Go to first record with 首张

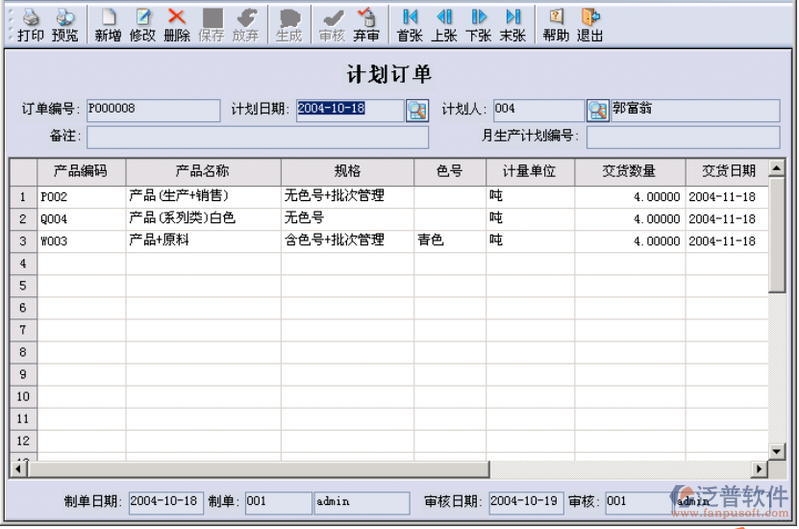(409, 24)
